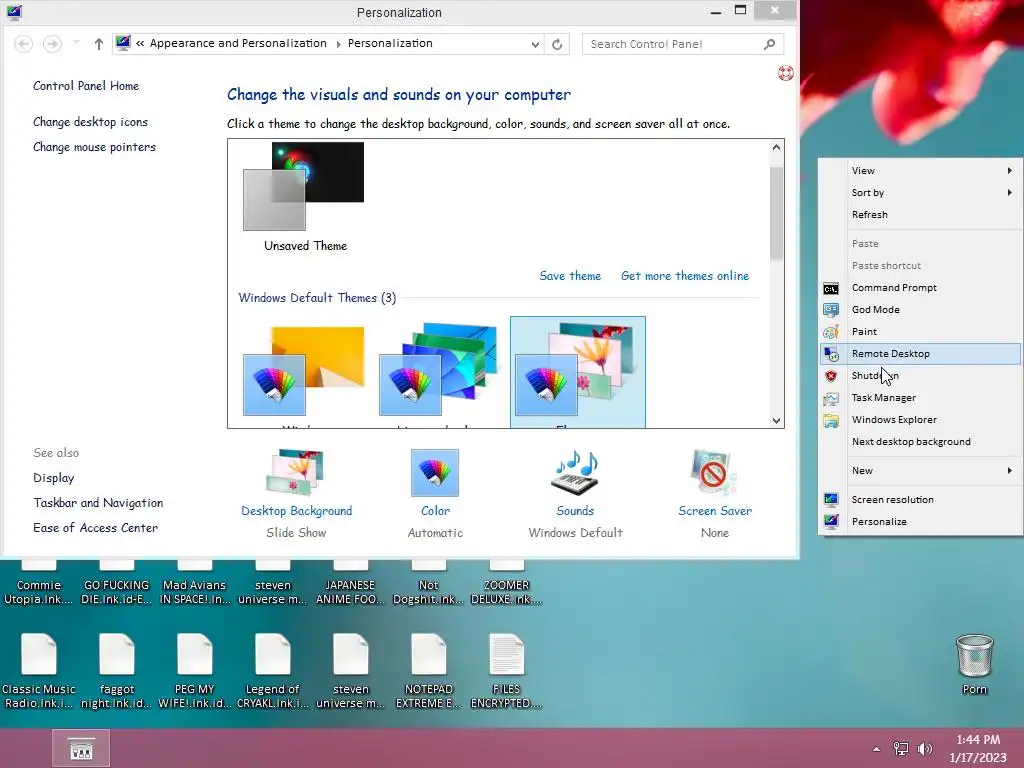Open the Desktop Background settings icon
Image resolution: width=1024 pixels, height=768 pixels.
coord(296,472)
